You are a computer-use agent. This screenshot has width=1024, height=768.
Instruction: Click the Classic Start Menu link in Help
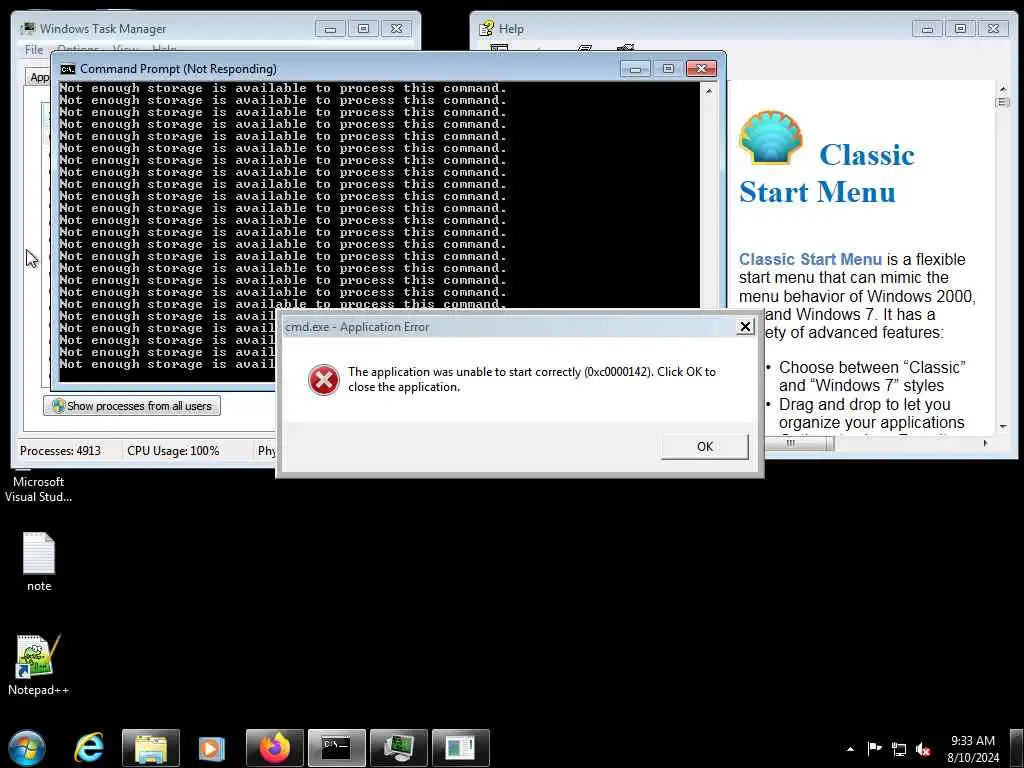tap(810, 259)
